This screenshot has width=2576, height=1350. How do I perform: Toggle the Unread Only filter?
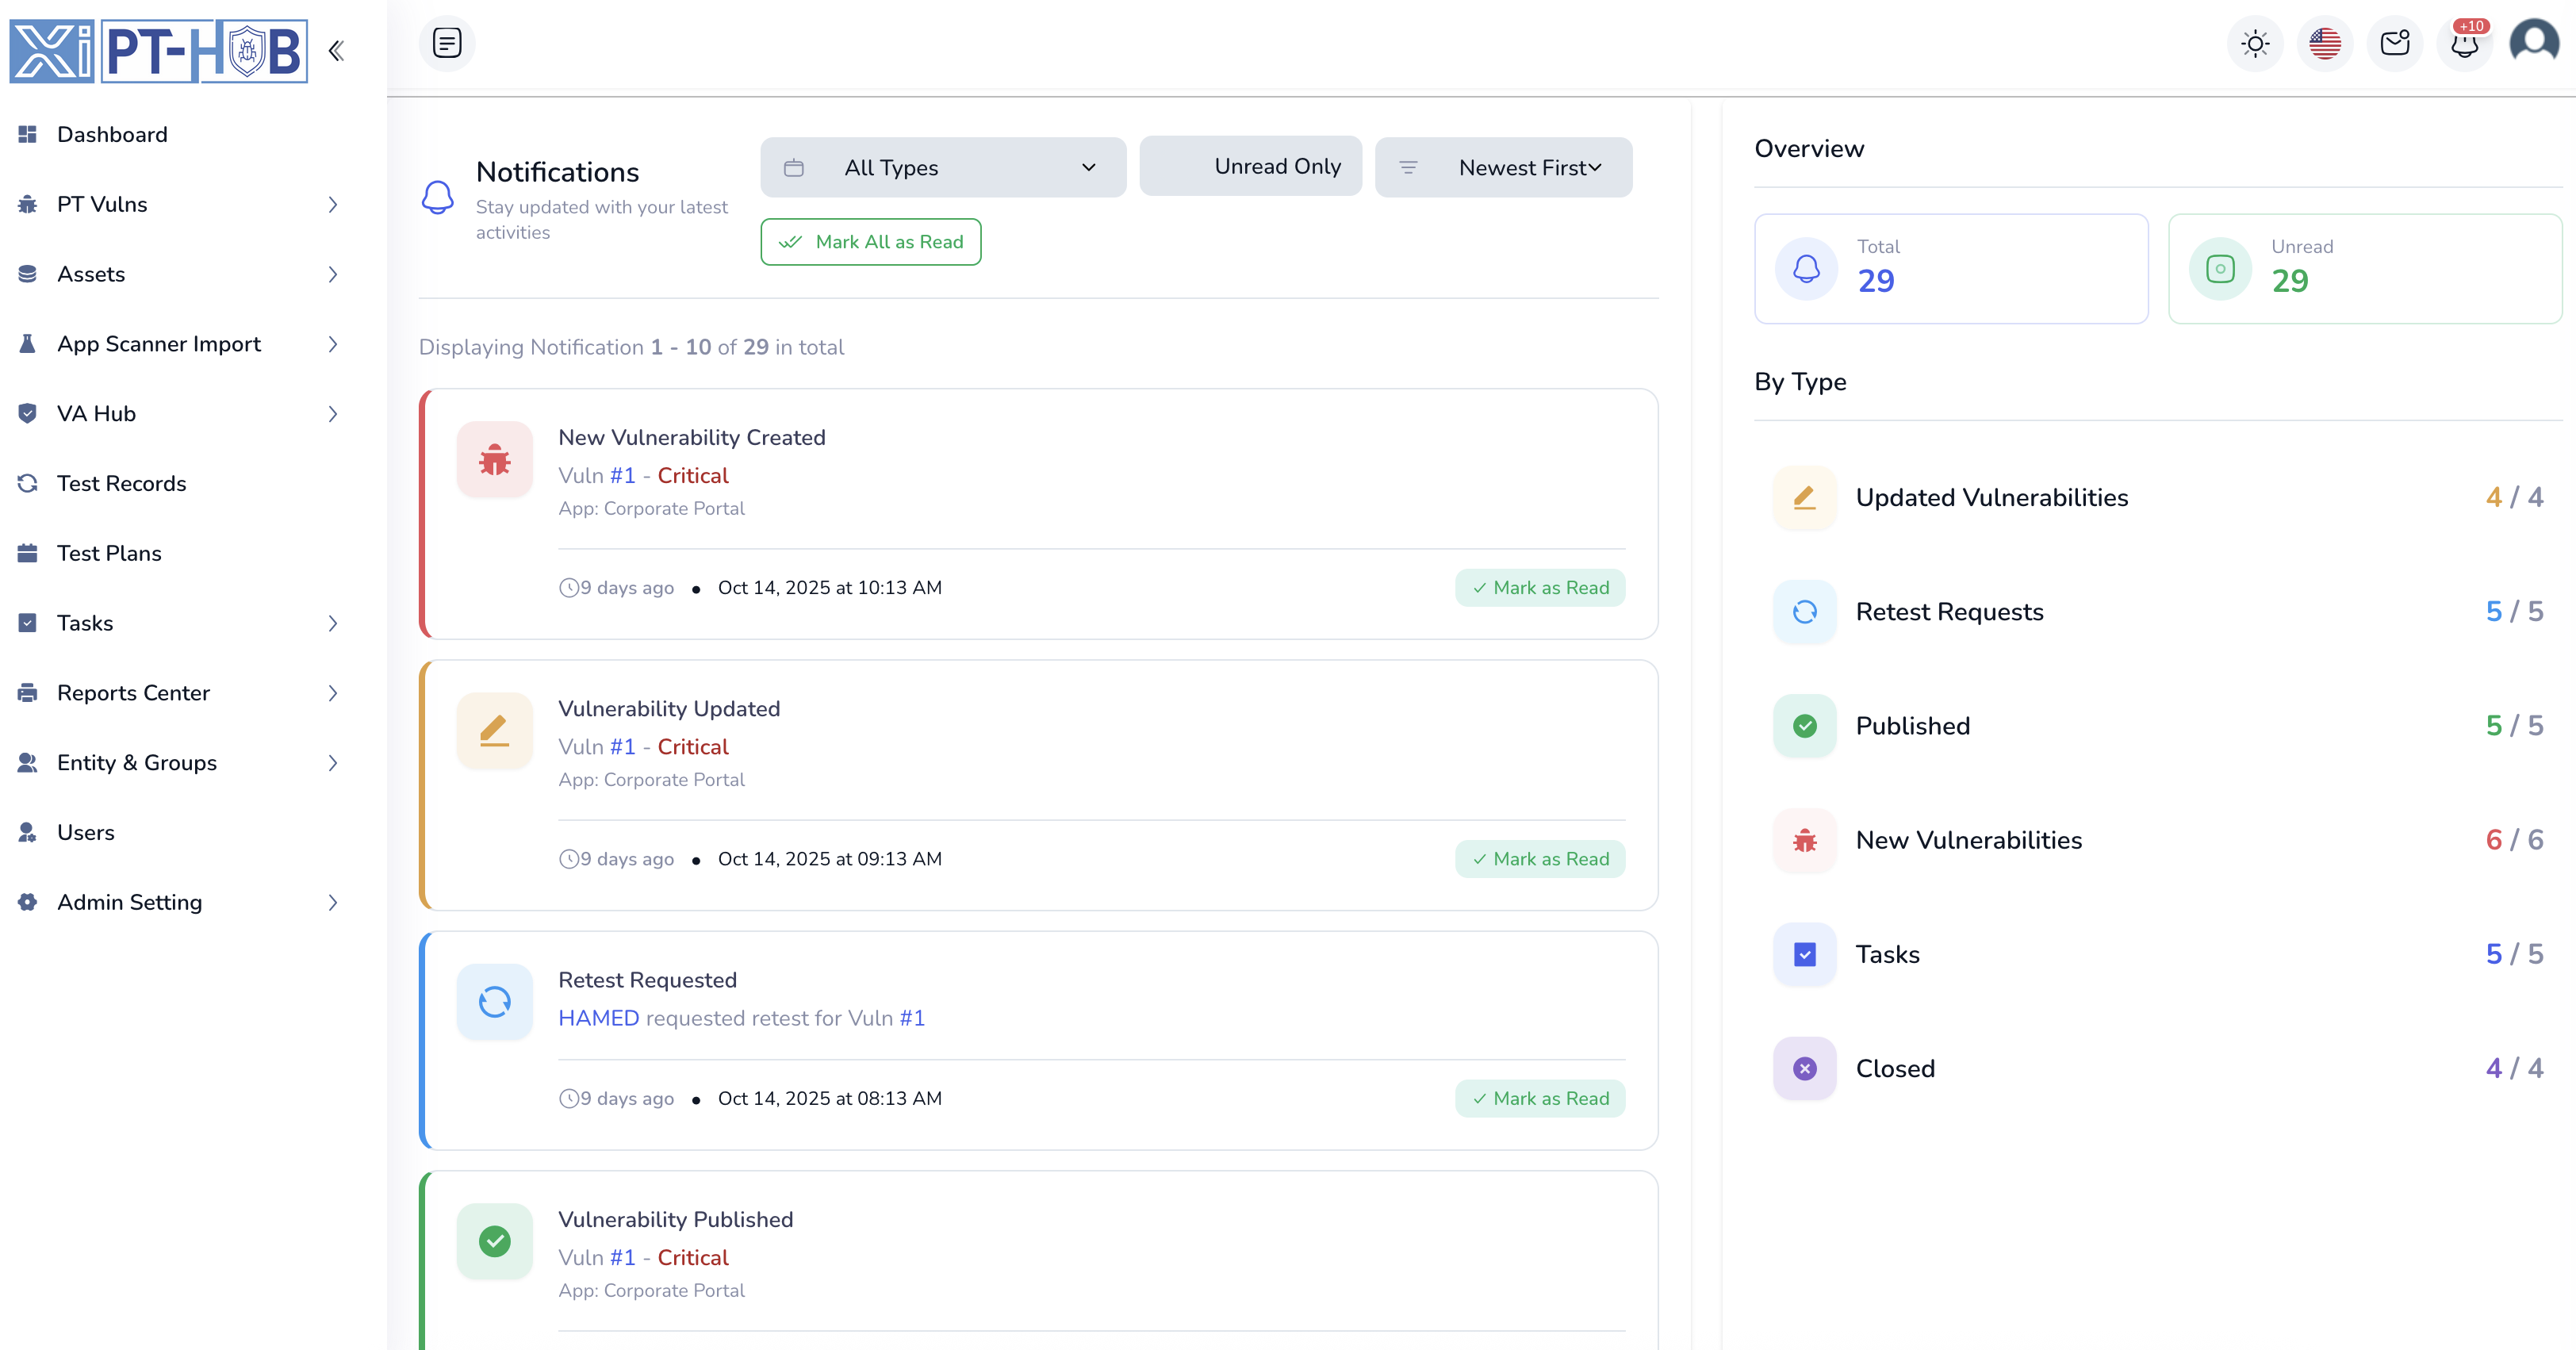point(1250,167)
